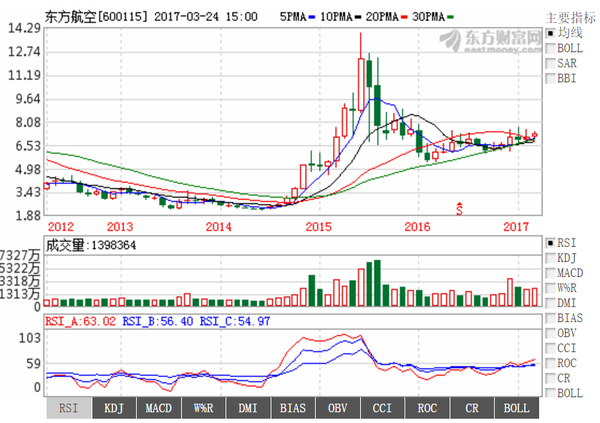
Task: Click the 2014 year axis label
Action: (218, 227)
